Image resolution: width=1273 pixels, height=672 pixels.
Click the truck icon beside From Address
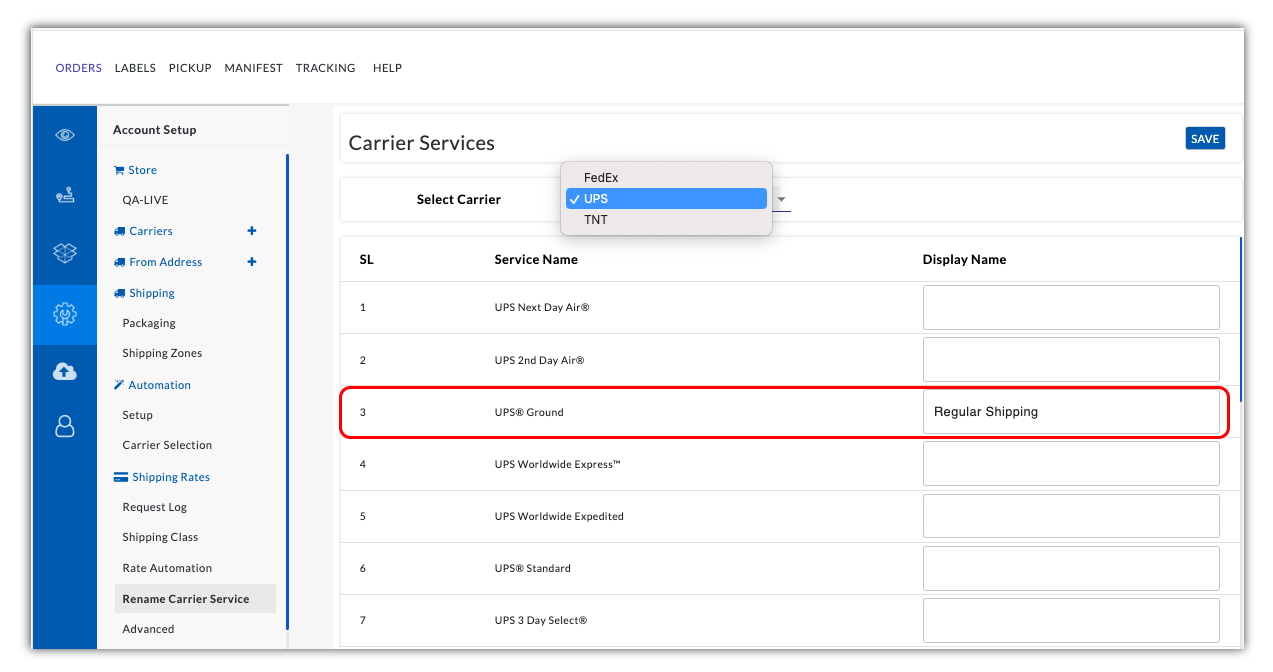pos(120,262)
